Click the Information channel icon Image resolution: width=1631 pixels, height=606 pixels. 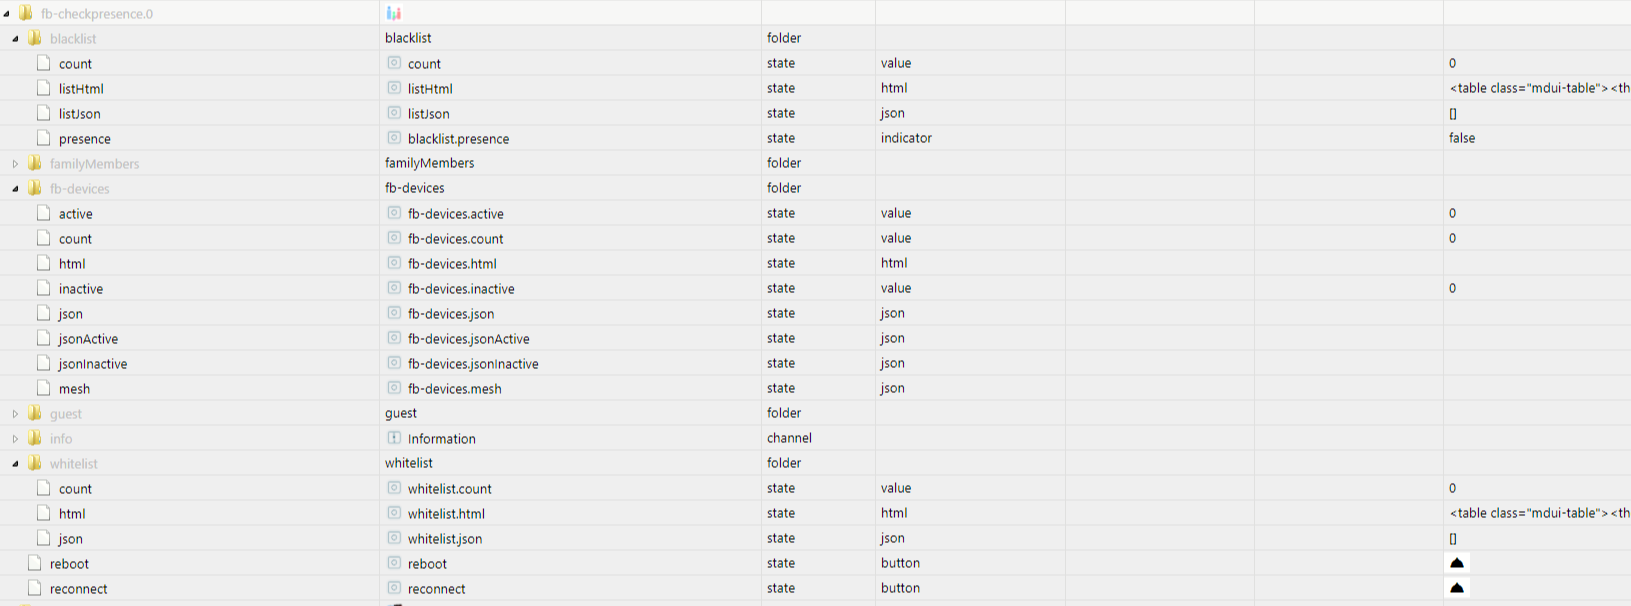pyautogui.click(x=394, y=438)
